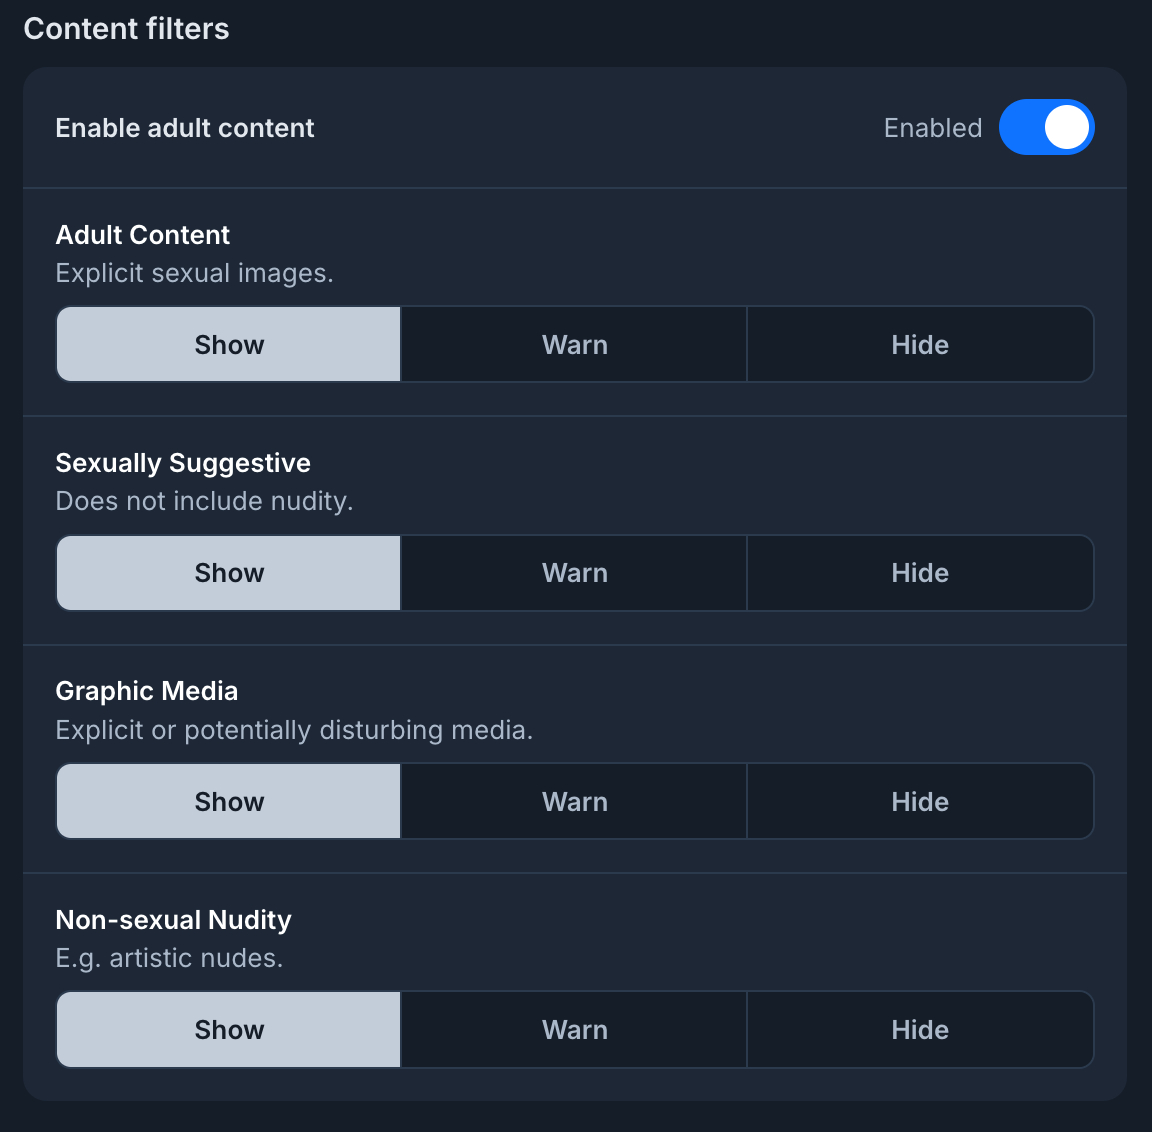Select Show for Sexually Suggestive
Screen dimensions: 1152x1132
[x=229, y=573]
